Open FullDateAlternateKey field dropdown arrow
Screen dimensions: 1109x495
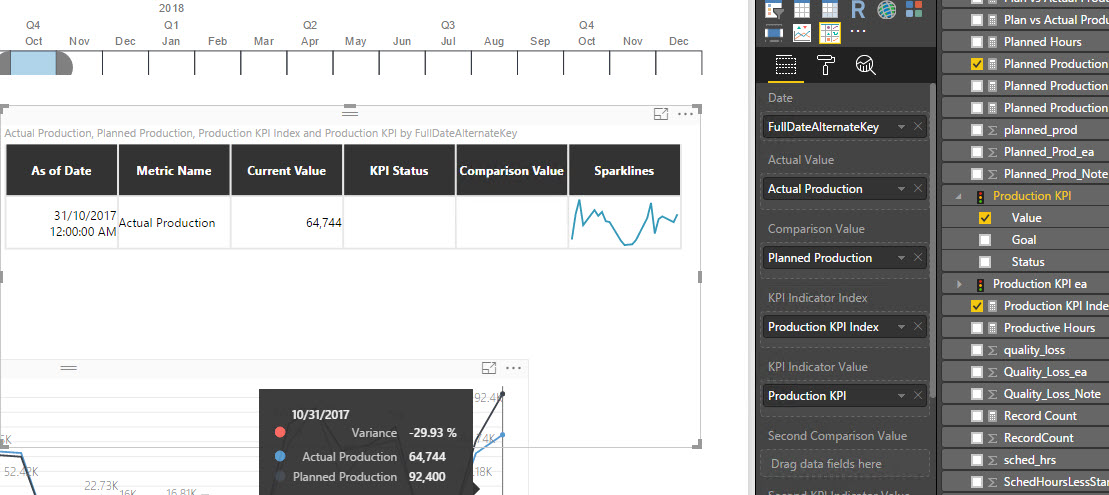point(901,127)
